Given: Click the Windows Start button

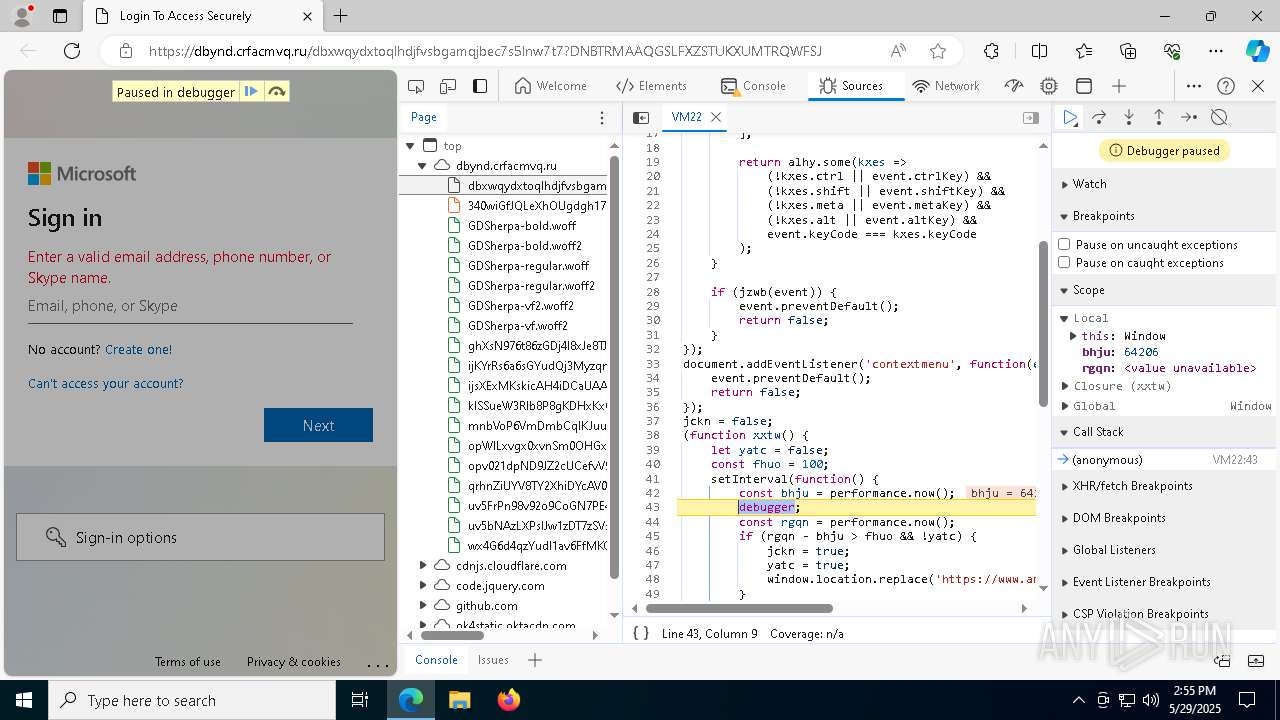Looking at the screenshot, I should [24, 700].
